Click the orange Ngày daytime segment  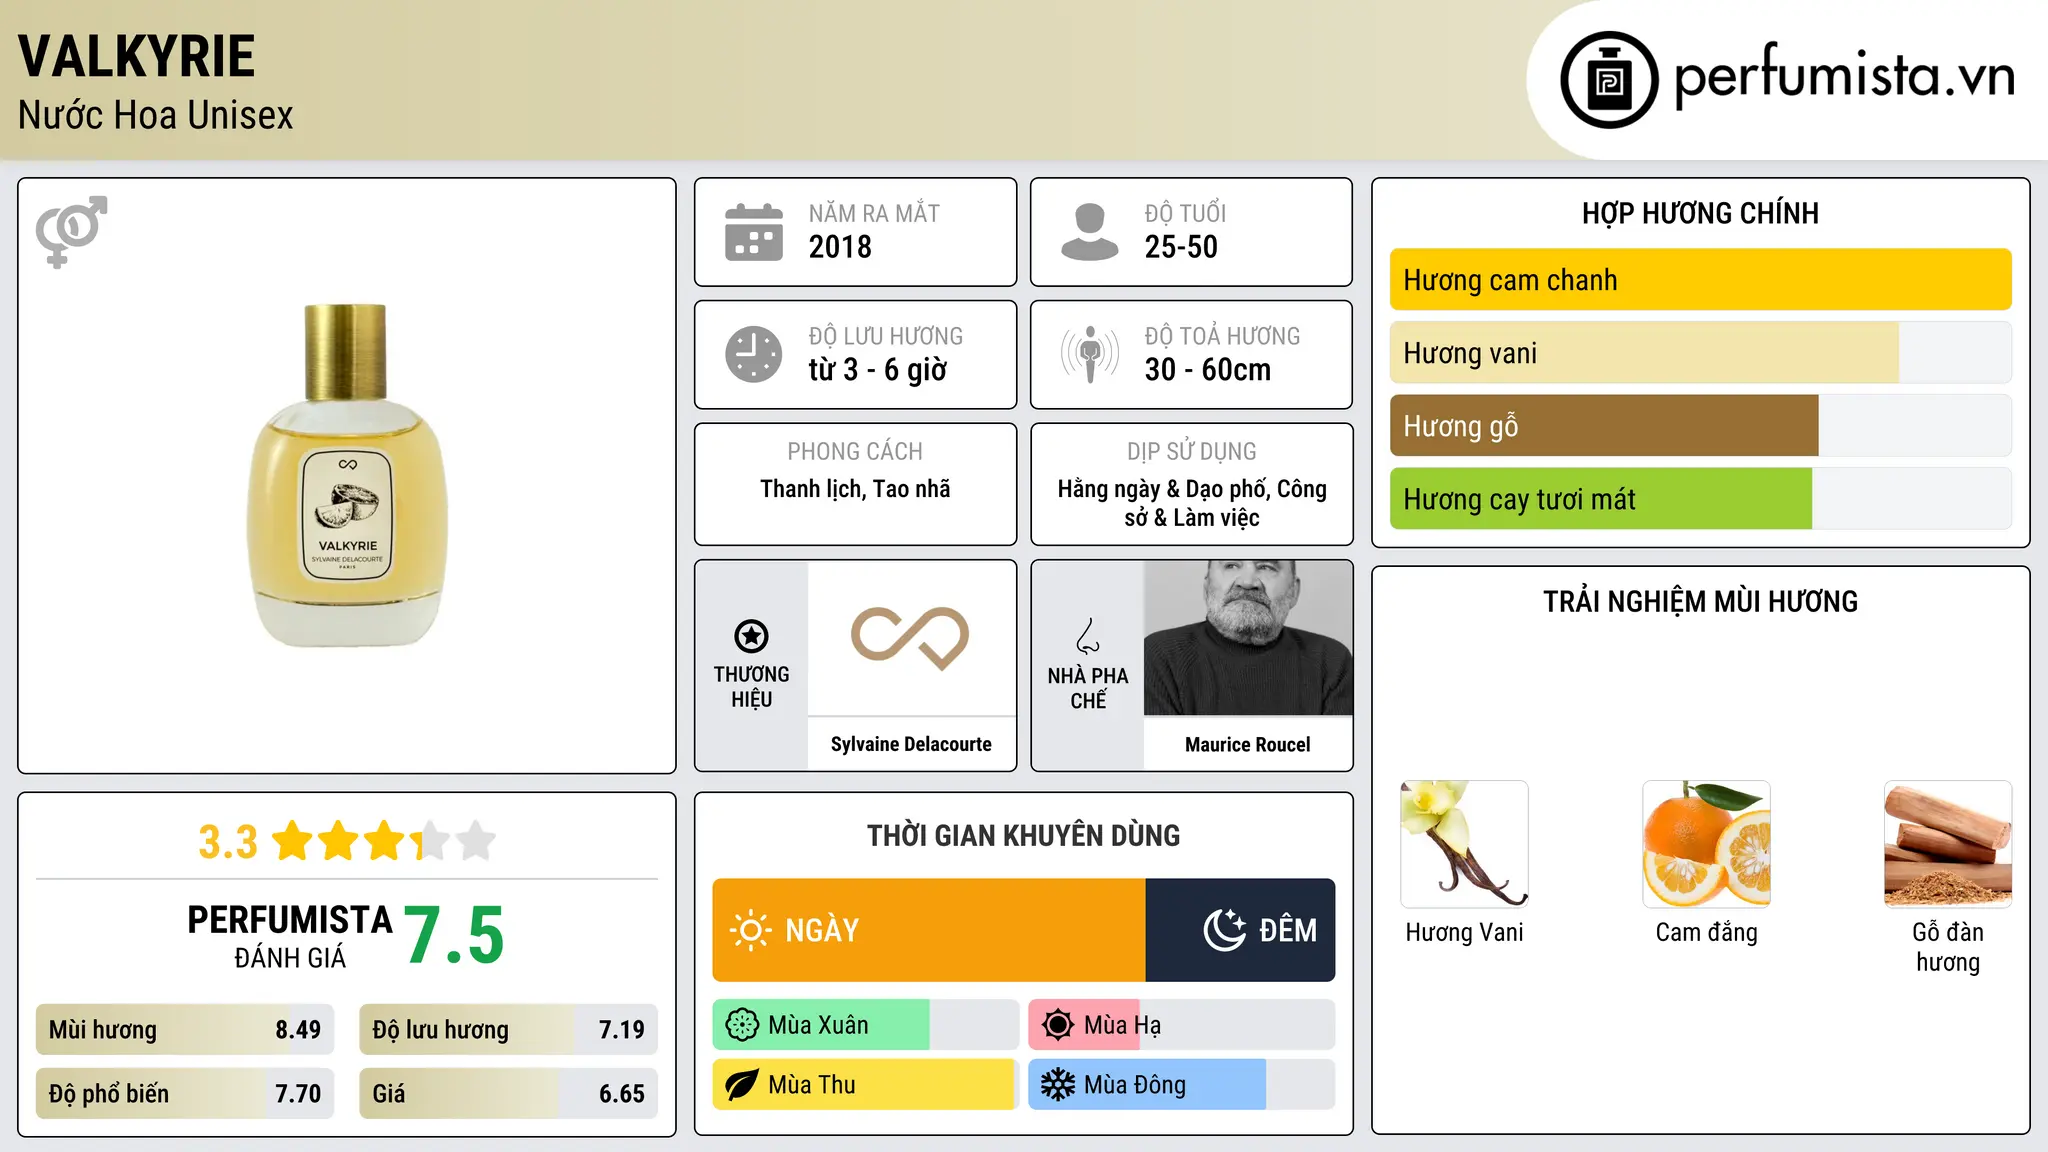pyautogui.click(x=929, y=930)
